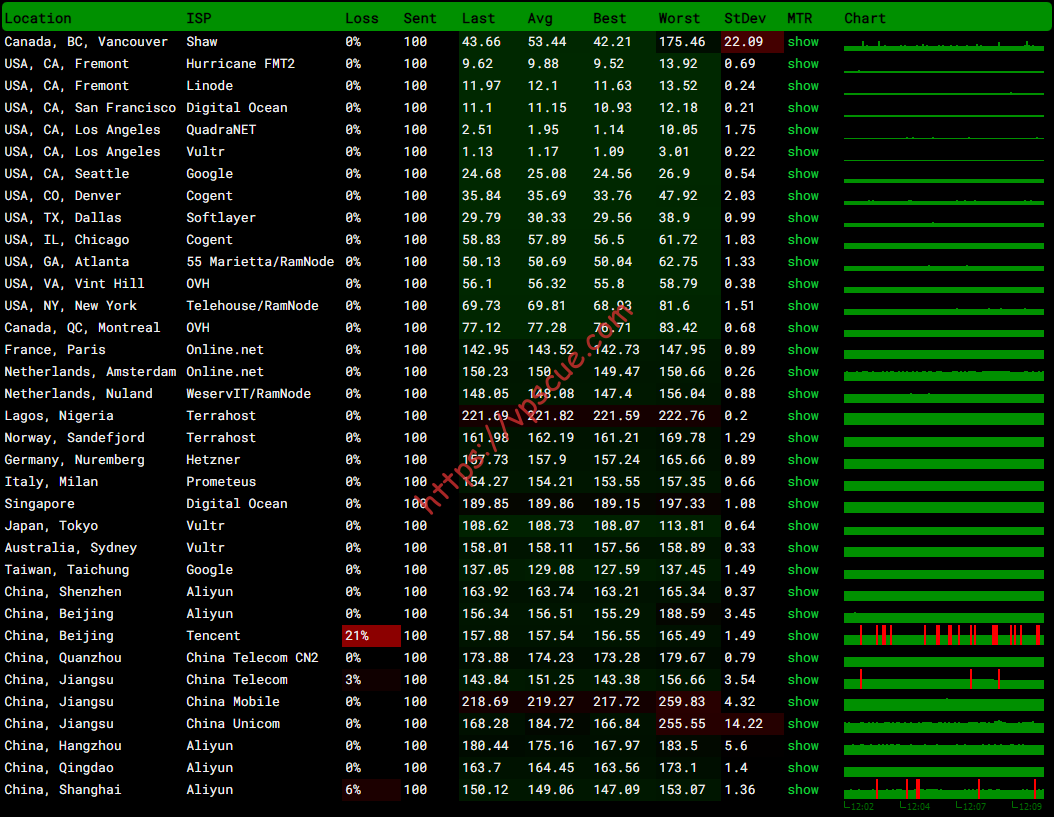
Task: Click the "Netherlands, Amsterdam" location cell
Action: point(90,372)
